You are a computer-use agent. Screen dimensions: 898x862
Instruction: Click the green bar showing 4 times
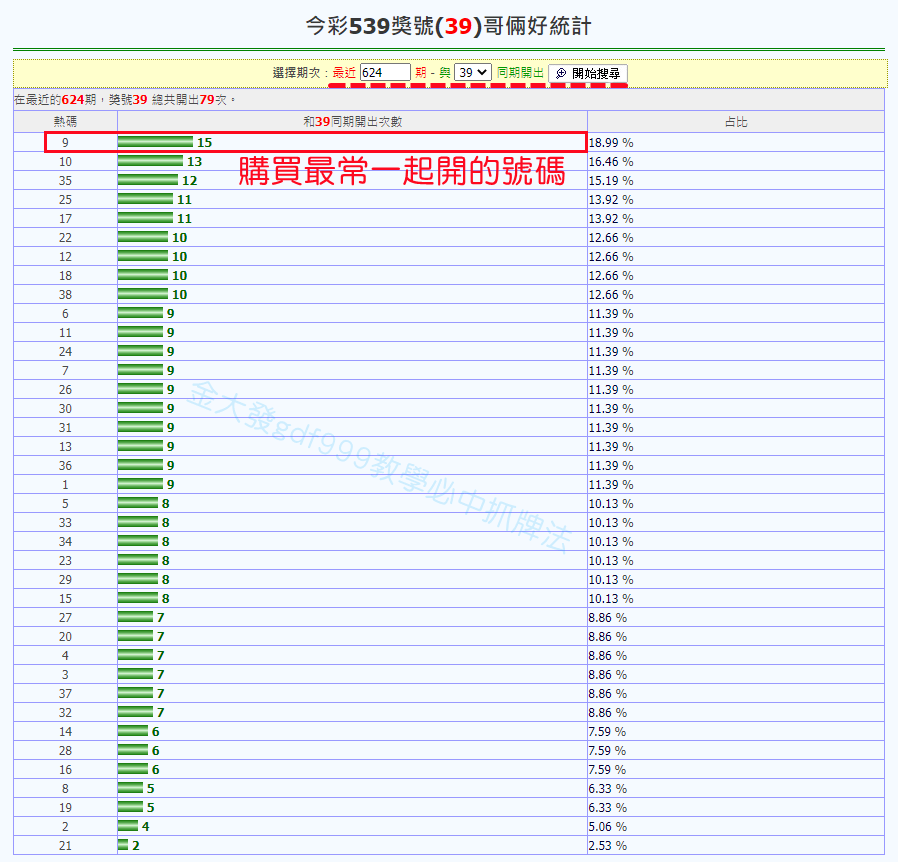coord(127,826)
